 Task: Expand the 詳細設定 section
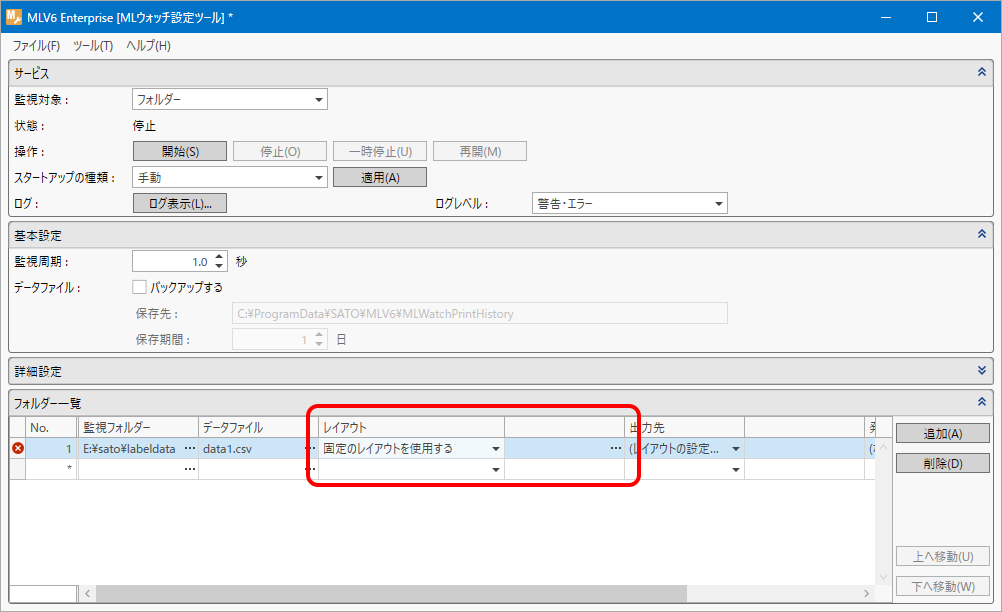[x=982, y=371]
